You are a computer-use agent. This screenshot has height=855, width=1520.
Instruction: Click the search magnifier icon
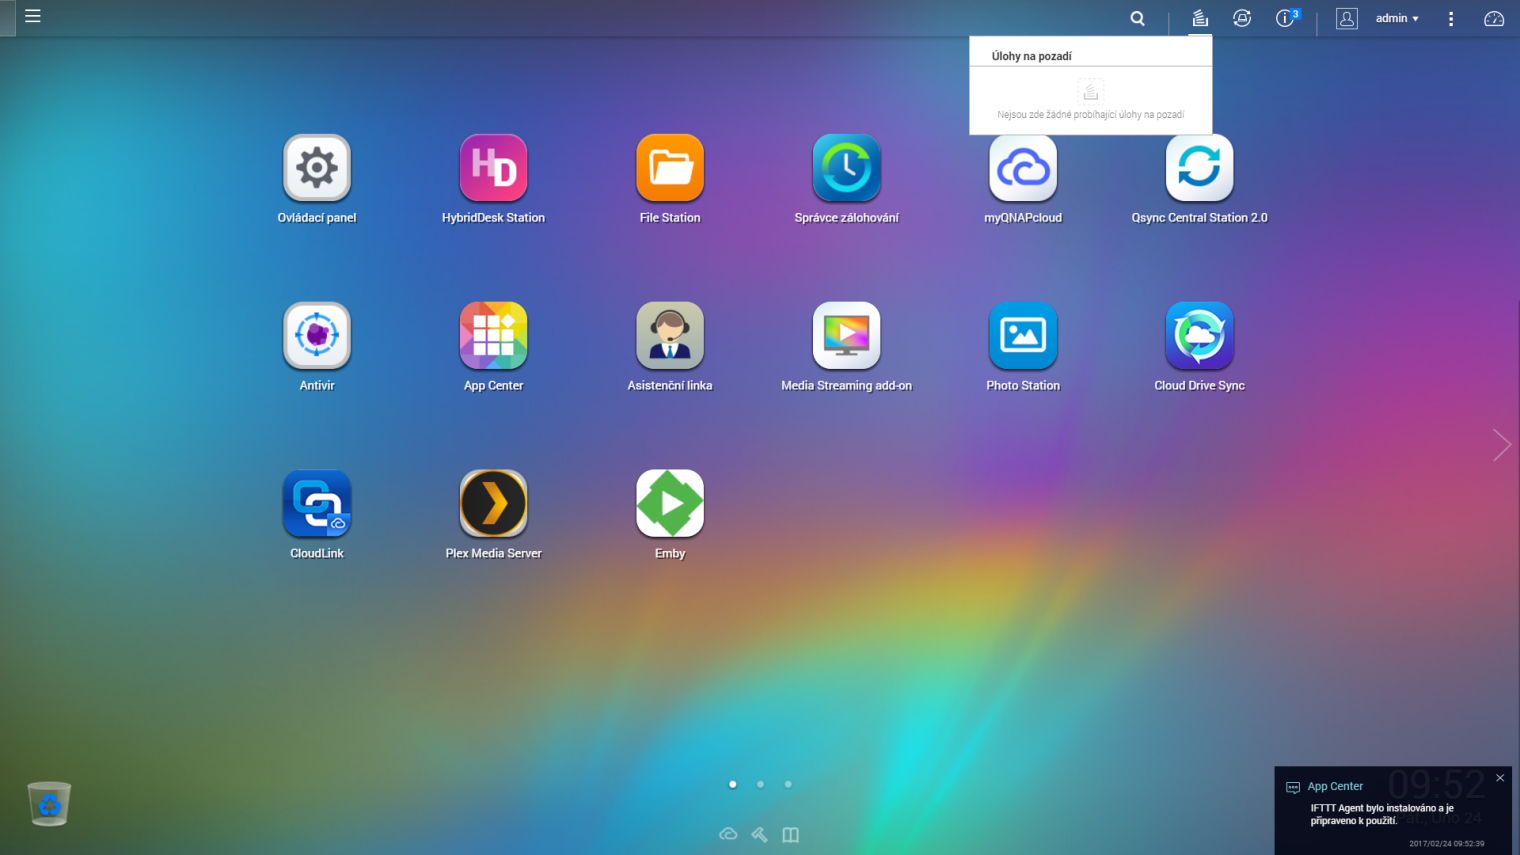click(1137, 18)
